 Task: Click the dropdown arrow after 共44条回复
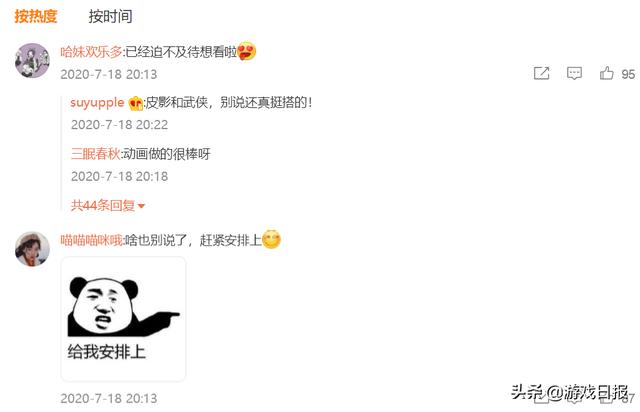coord(141,206)
